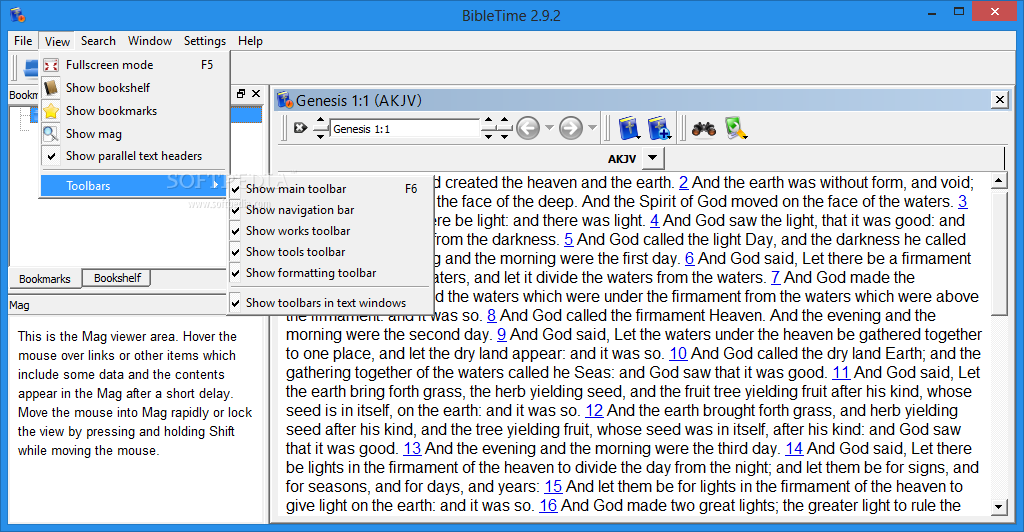Click the Genesis 1:1 reference input field

click(x=404, y=129)
